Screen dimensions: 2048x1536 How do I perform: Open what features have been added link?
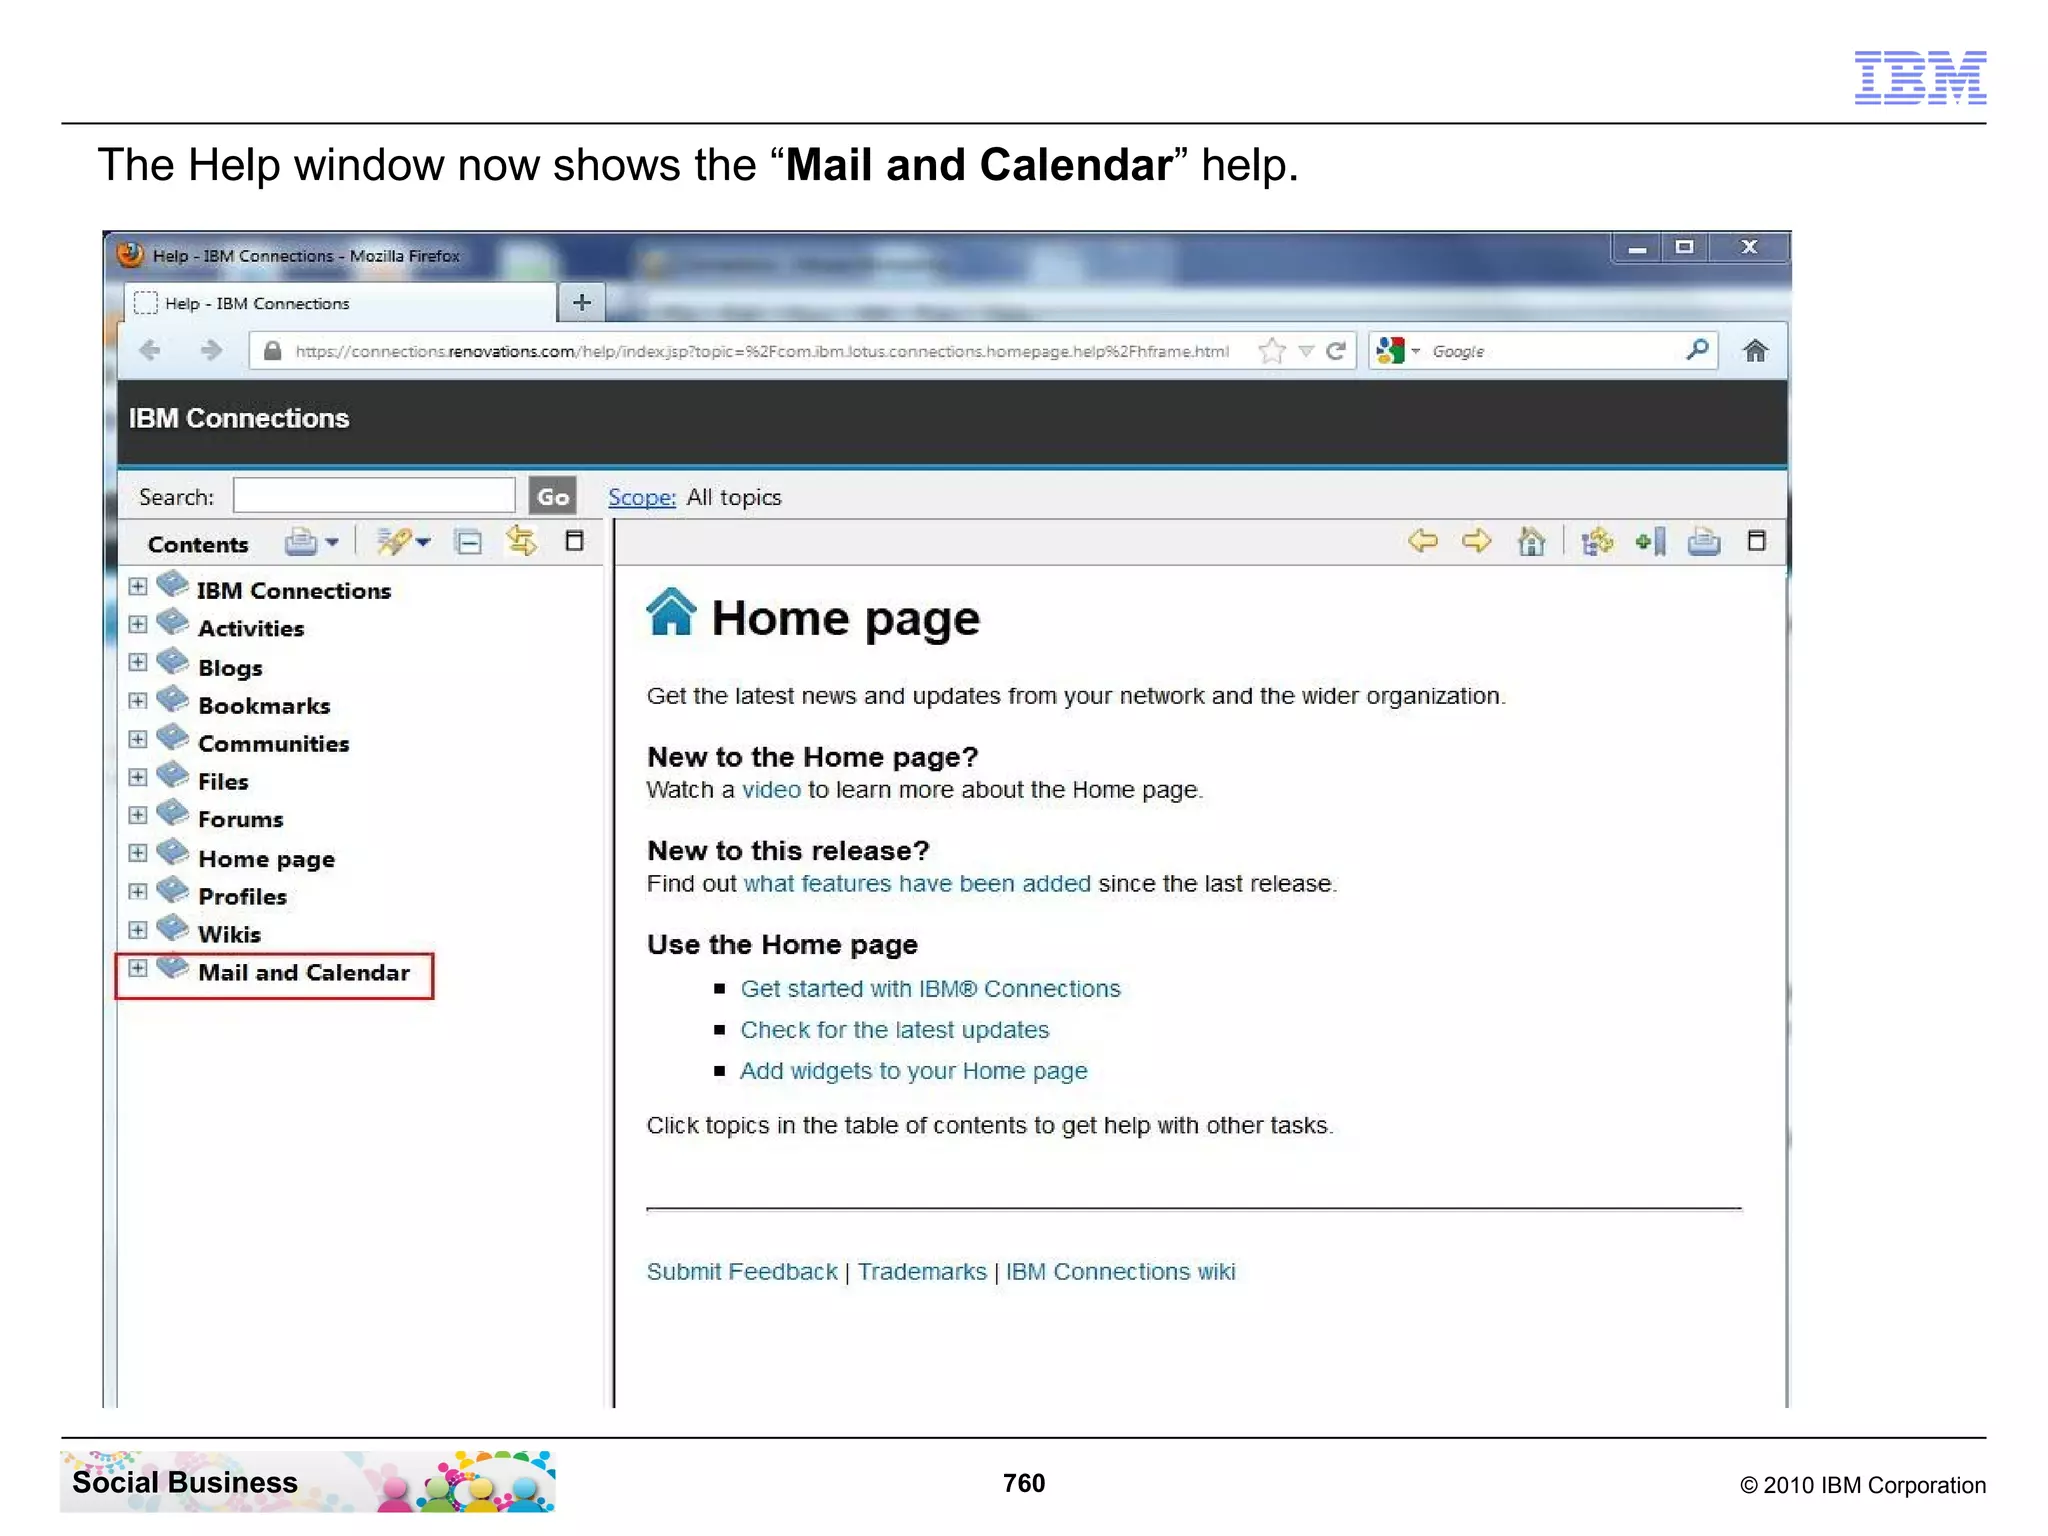coord(917,884)
